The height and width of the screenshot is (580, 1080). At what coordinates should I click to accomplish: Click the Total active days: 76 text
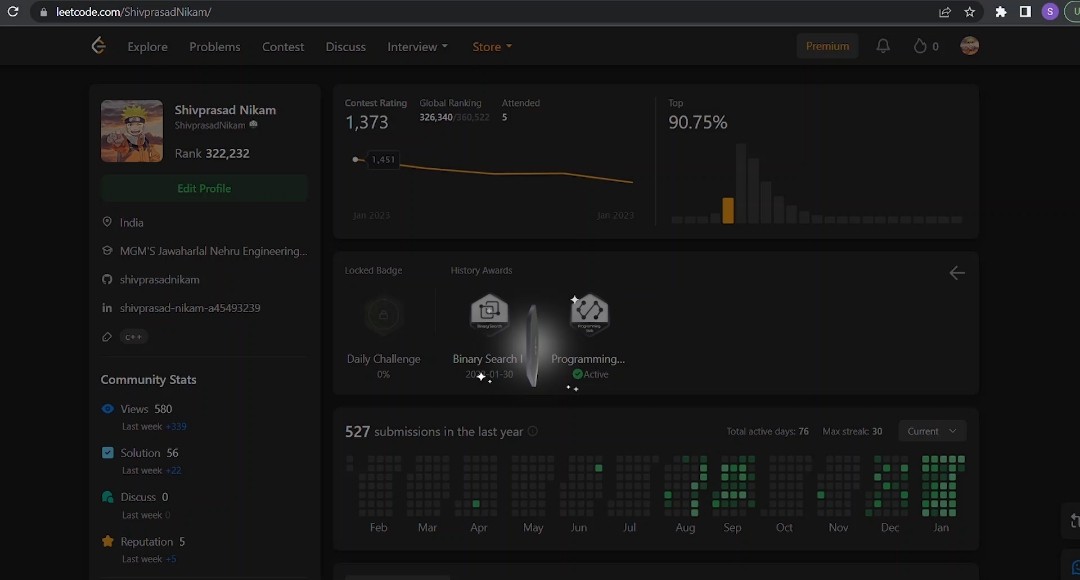(767, 431)
